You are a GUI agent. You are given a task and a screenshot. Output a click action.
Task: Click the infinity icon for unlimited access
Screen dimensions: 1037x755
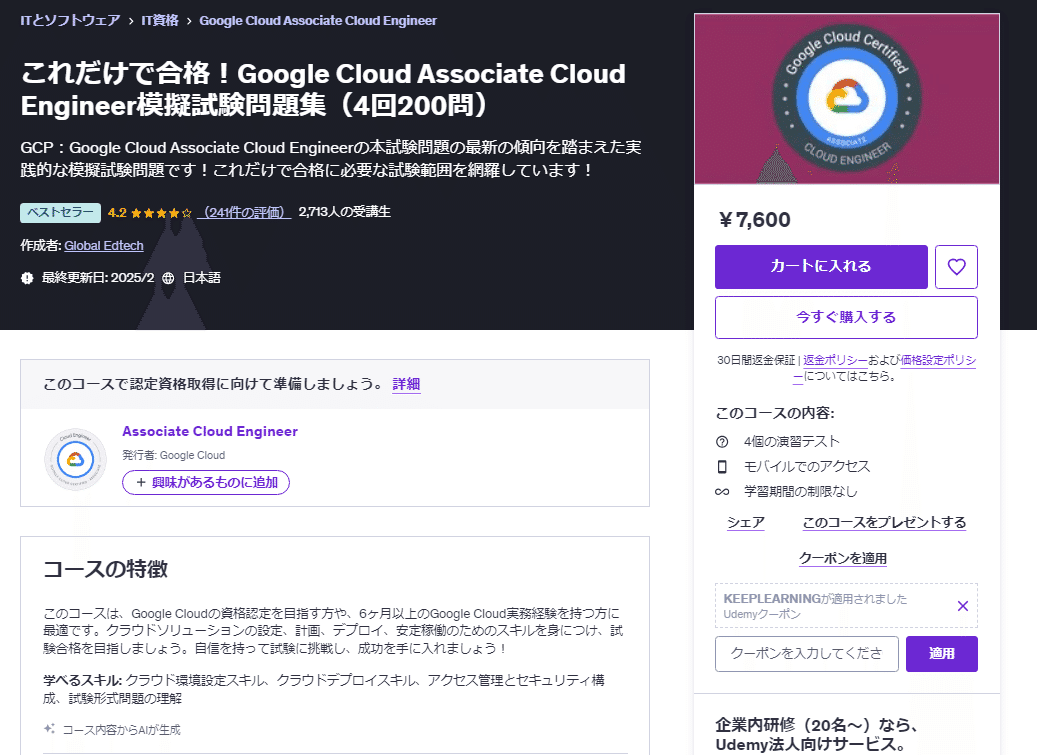[722, 492]
